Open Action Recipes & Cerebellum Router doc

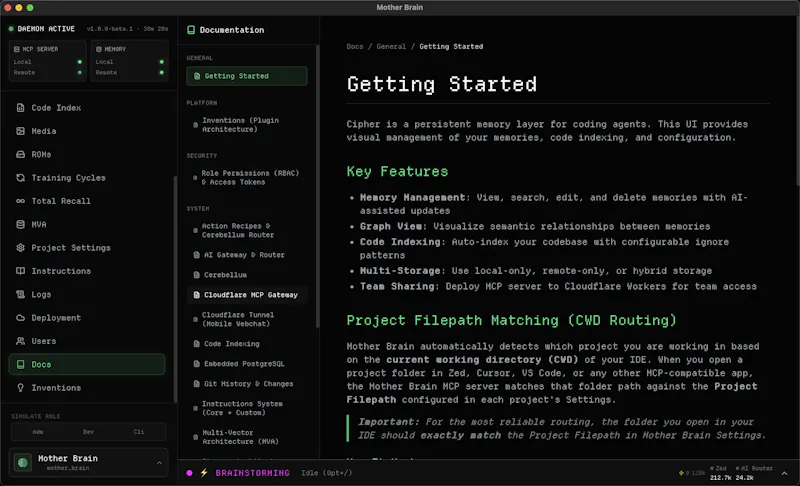pyautogui.click(x=247, y=231)
